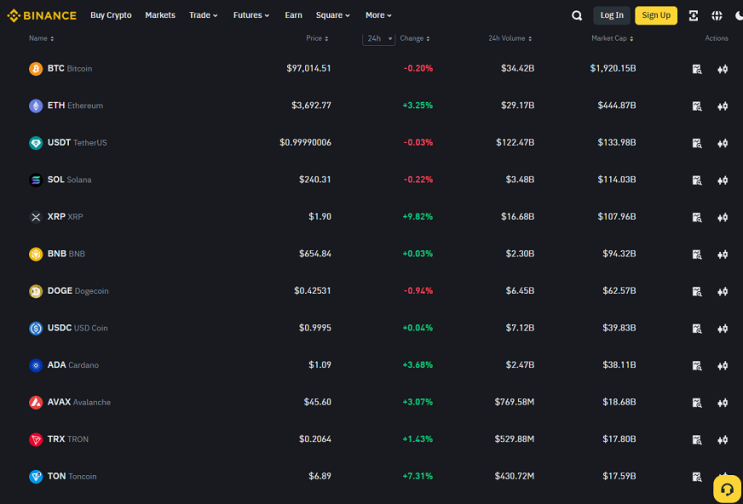The image size is (743, 504).
Task: Select AVAX volume $769.58M
Action: pos(515,402)
